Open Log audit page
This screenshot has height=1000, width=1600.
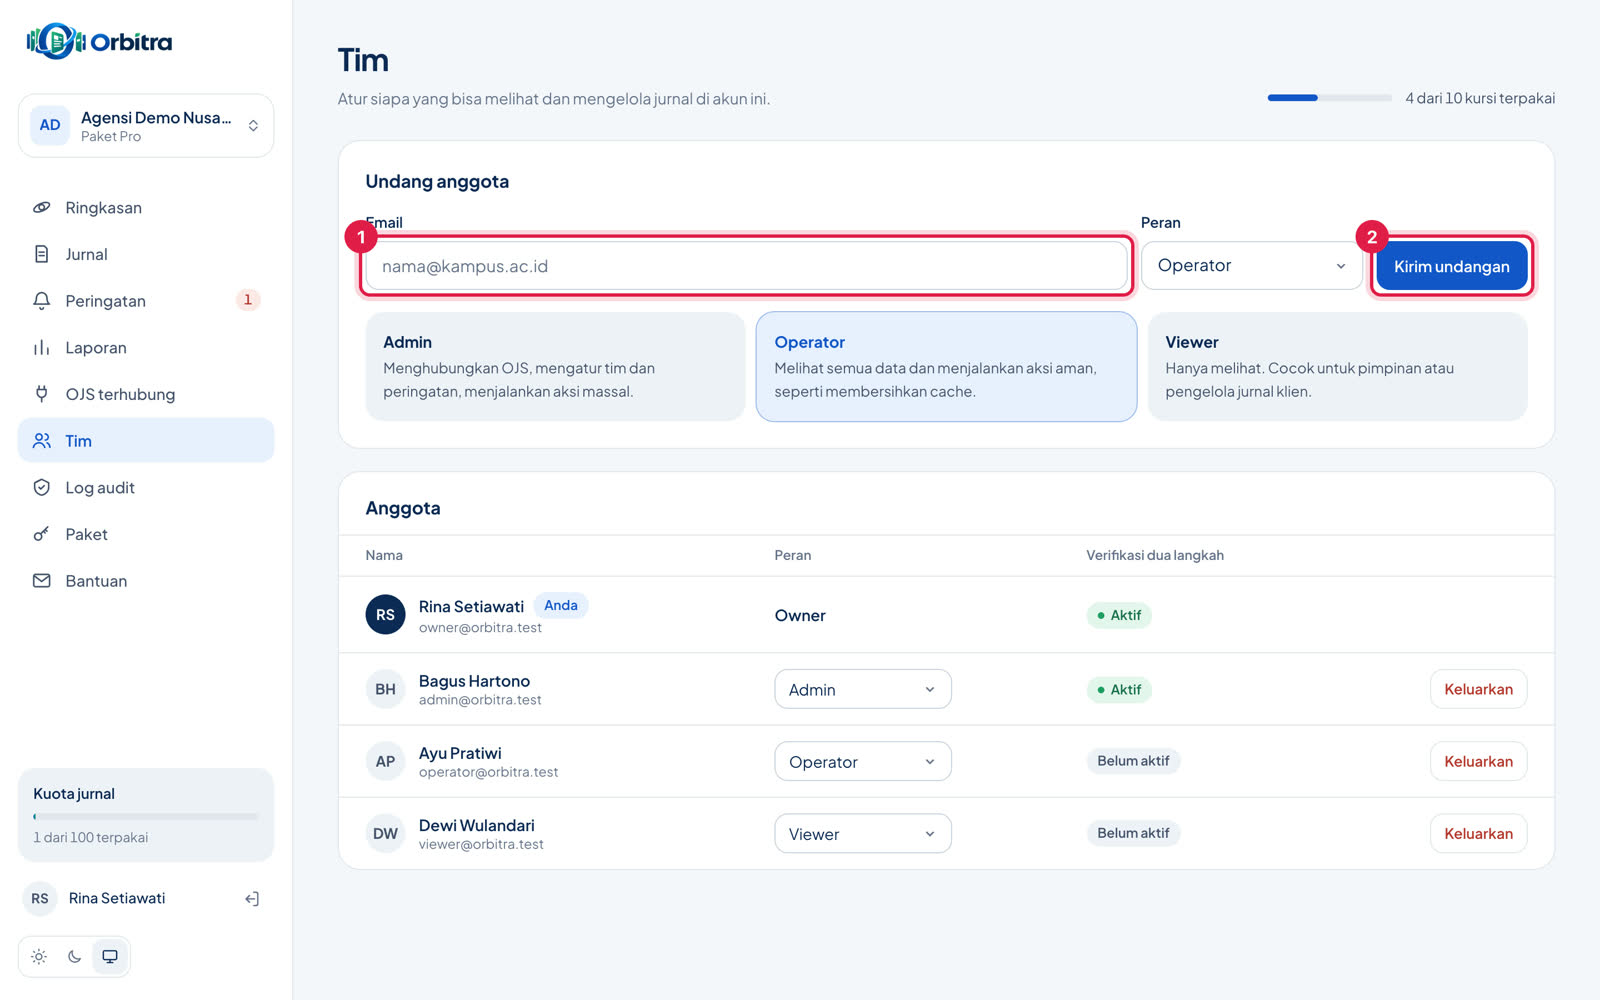pos(146,488)
